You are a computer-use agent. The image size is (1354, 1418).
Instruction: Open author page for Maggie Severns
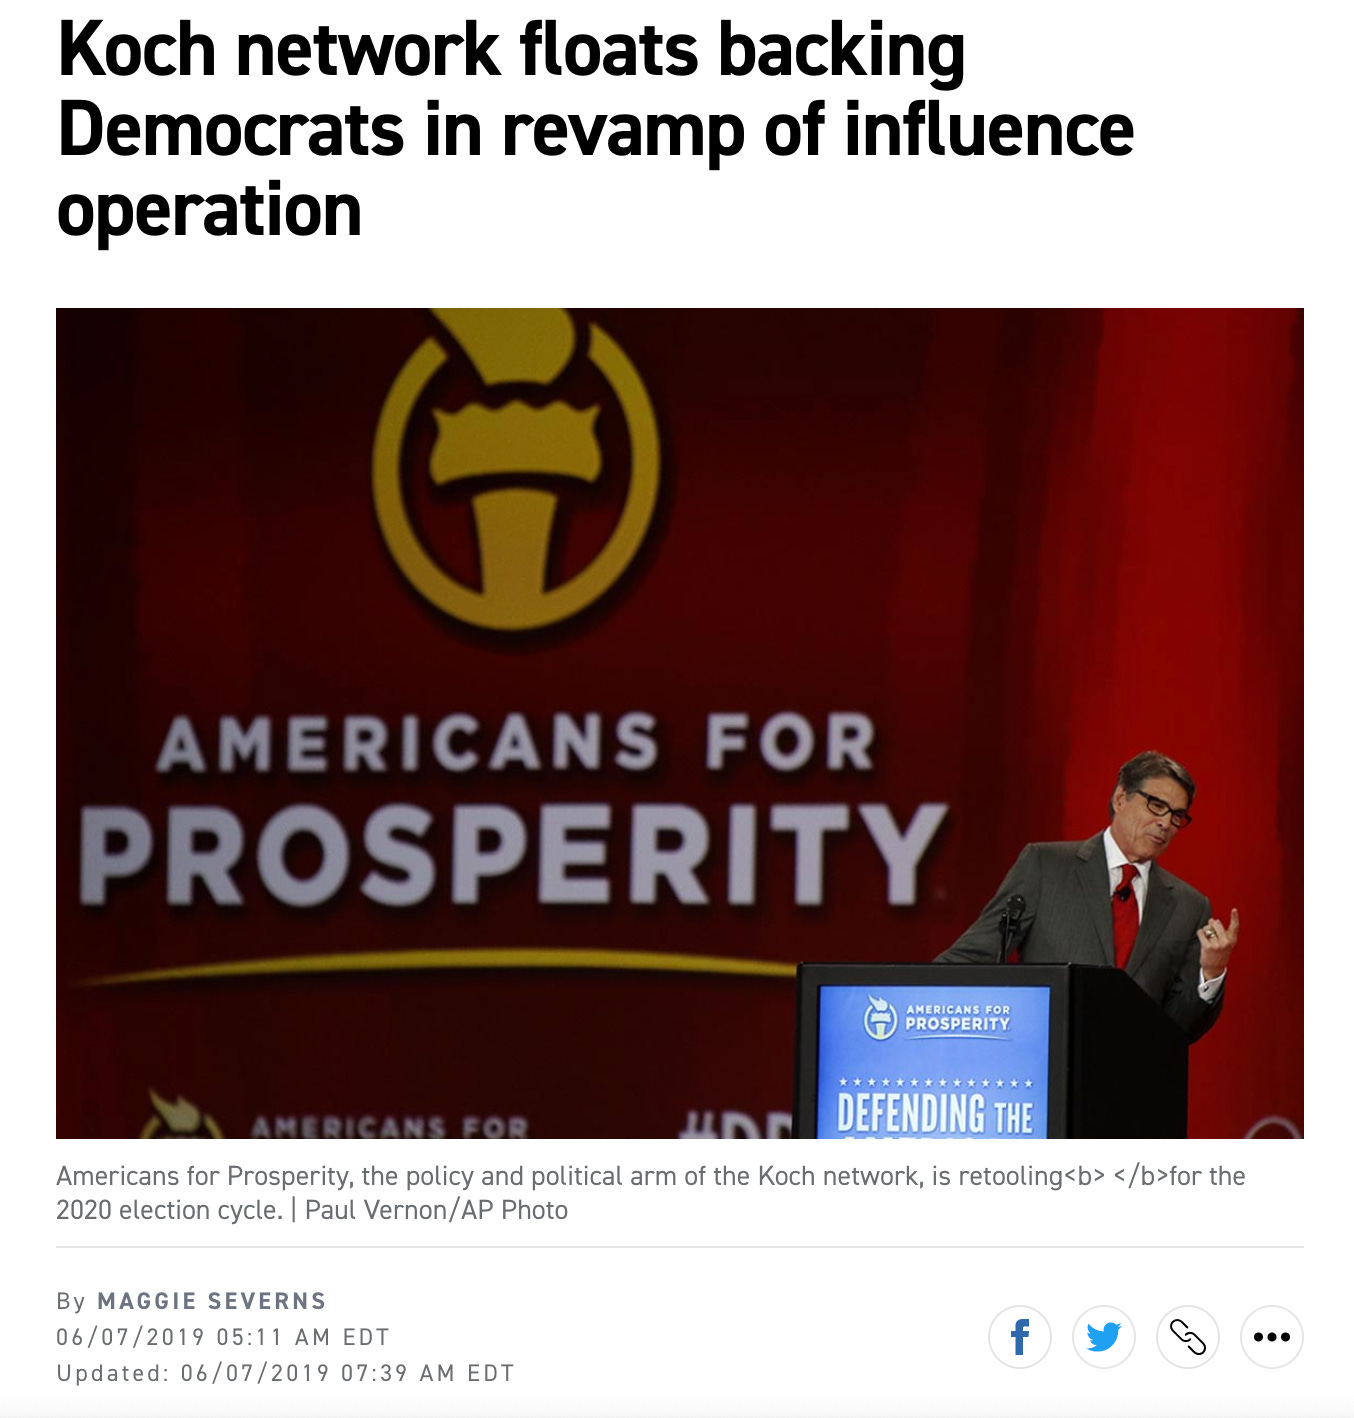click(x=212, y=1301)
